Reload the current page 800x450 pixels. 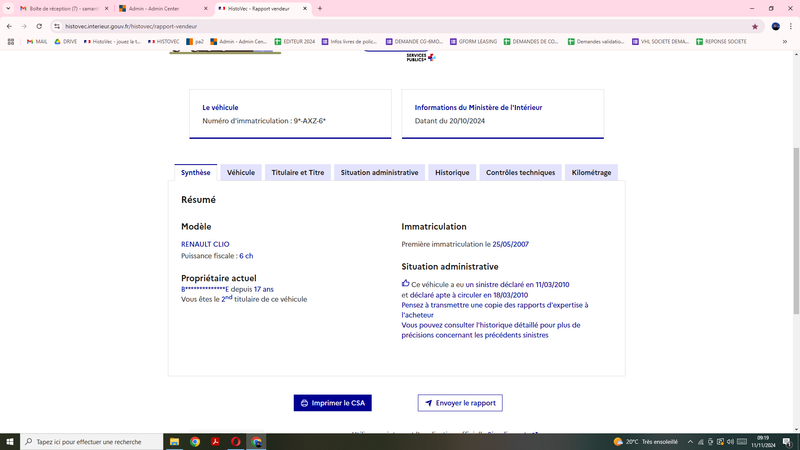click(x=39, y=27)
